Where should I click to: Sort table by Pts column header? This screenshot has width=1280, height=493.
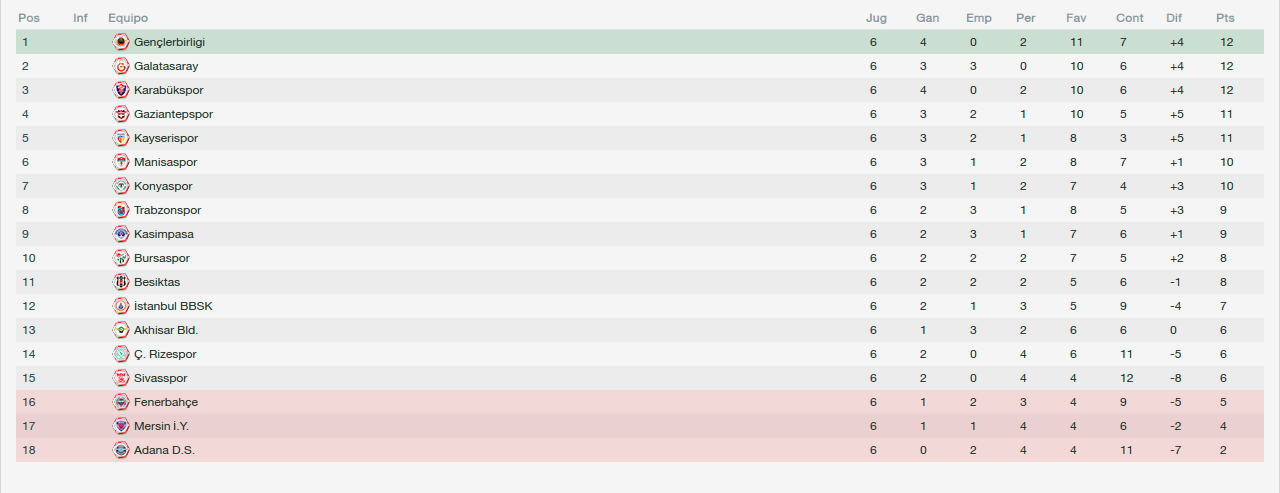[x=1225, y=18]
